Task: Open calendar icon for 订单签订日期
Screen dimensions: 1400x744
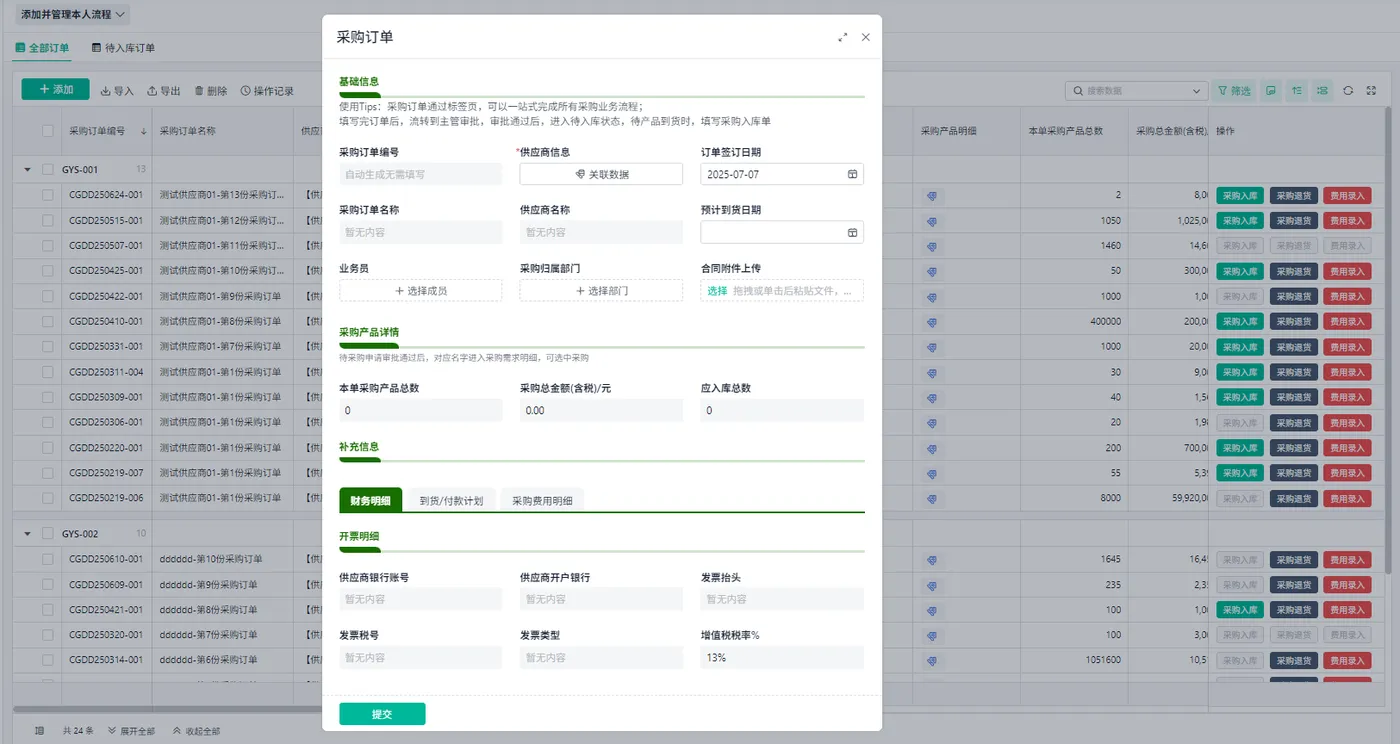Action: 853,174
